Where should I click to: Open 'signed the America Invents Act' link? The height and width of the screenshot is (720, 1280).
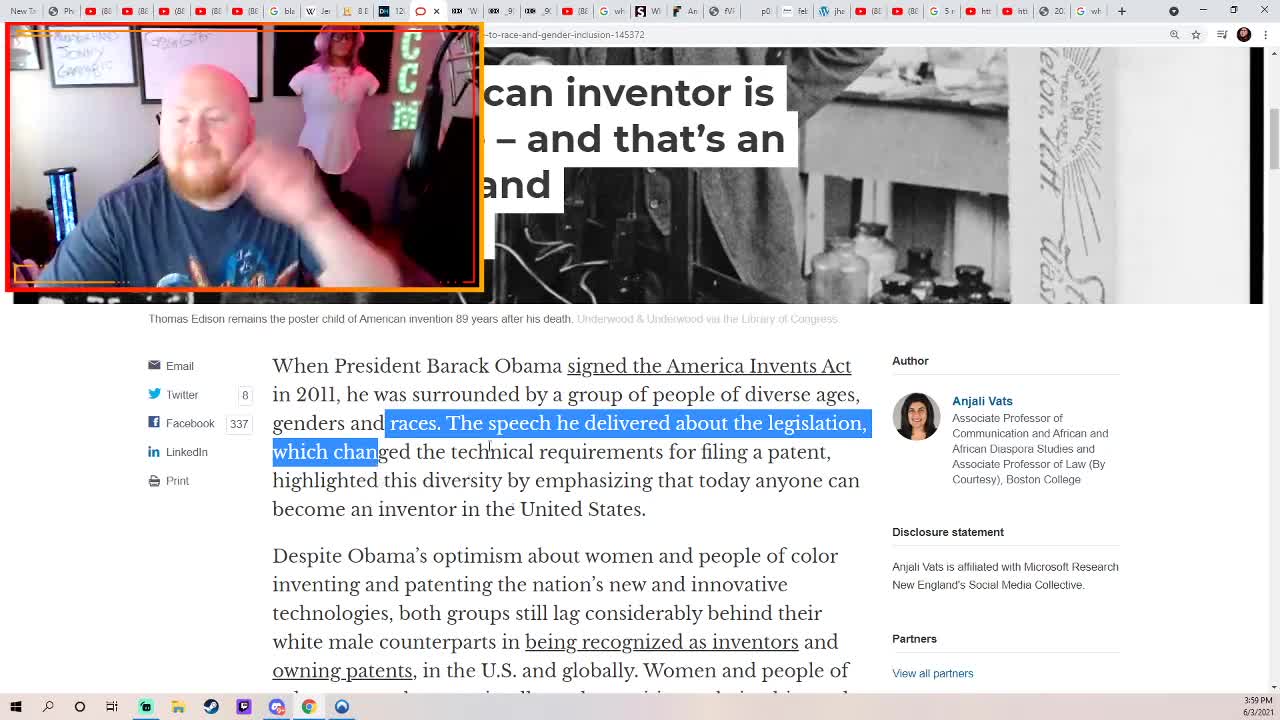(x=709, y=366)
